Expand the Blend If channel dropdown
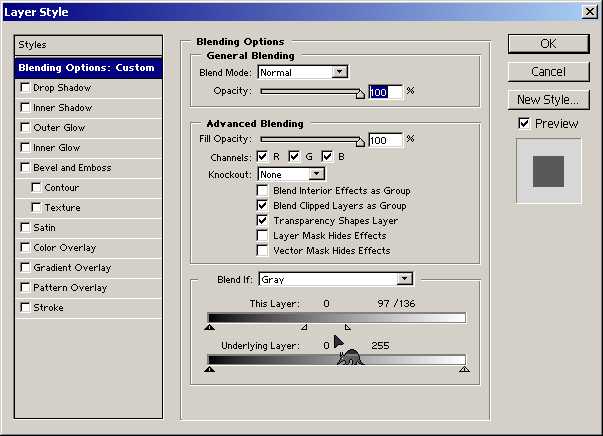This screenshot has height=436, width=603. coord(405,279)
